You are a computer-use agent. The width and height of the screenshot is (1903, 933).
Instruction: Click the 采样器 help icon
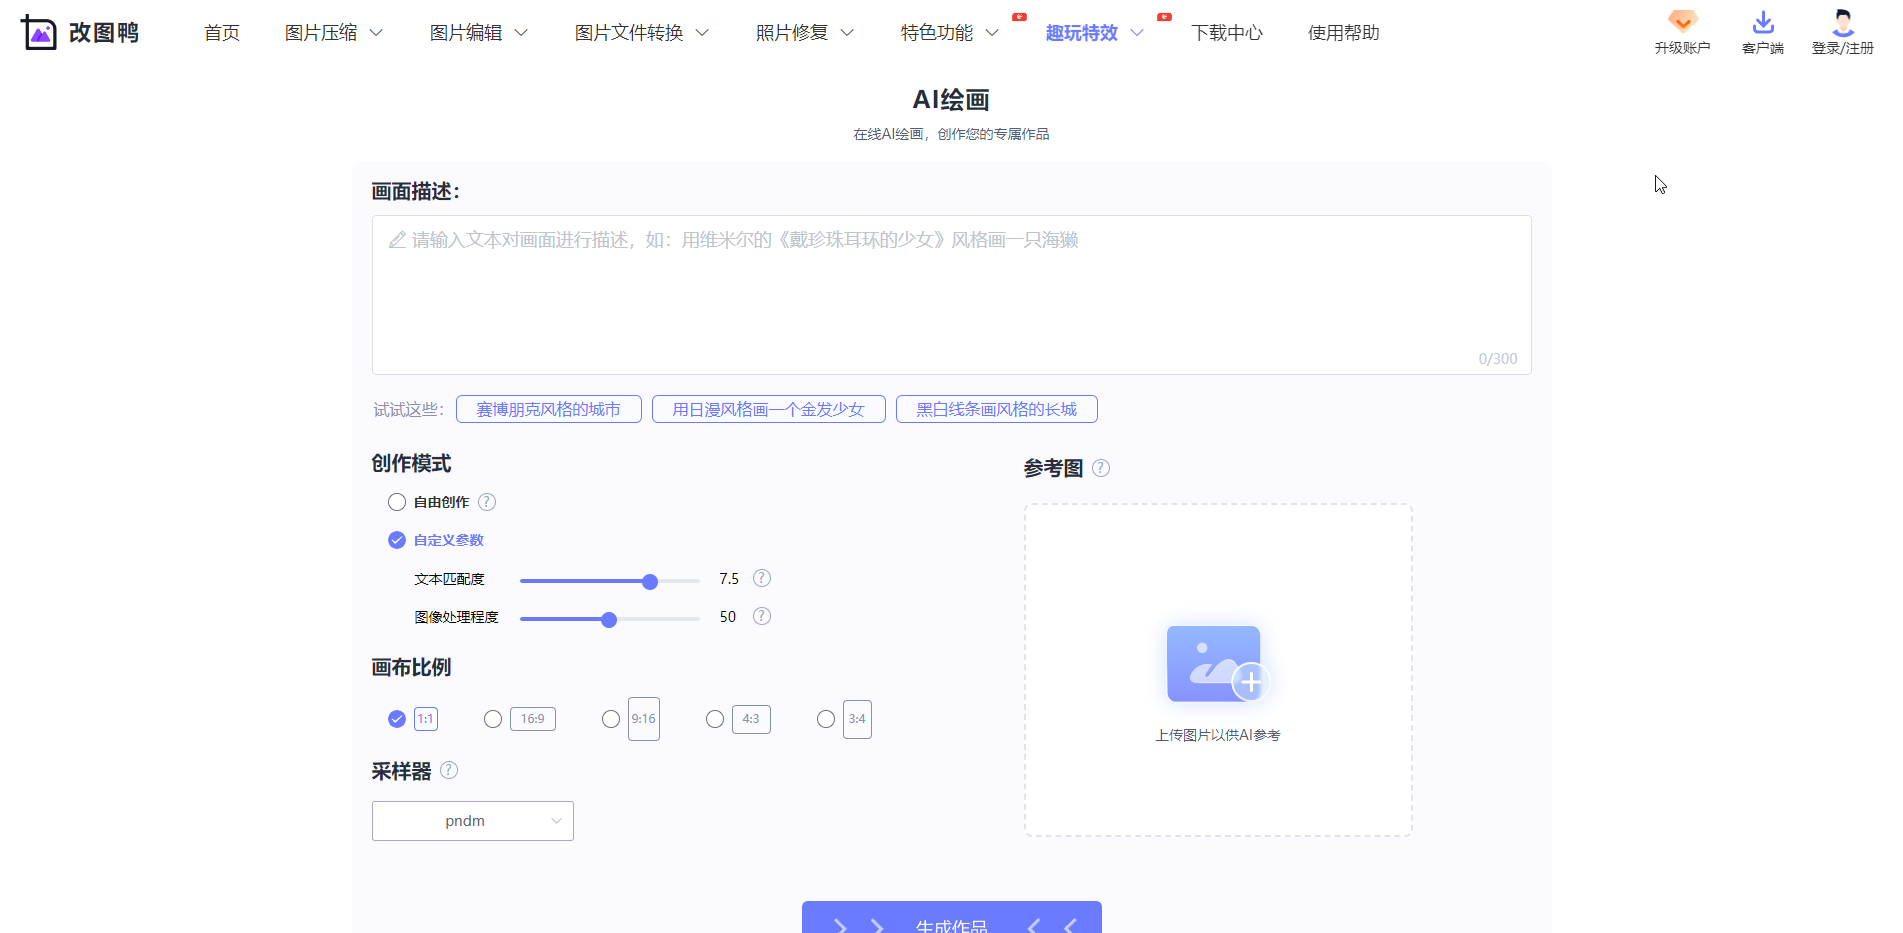(449, 770)
